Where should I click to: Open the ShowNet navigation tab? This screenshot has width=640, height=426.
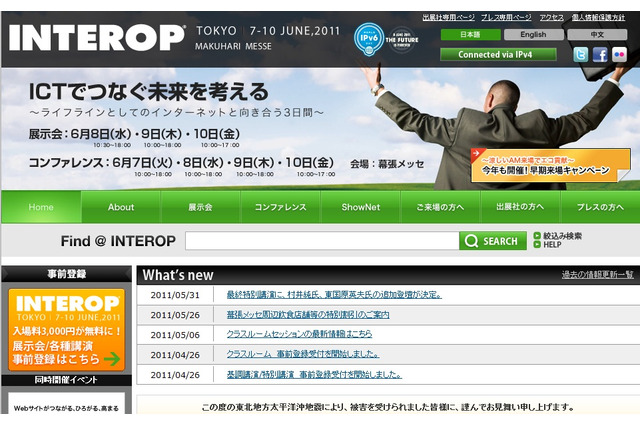[361, 207]
